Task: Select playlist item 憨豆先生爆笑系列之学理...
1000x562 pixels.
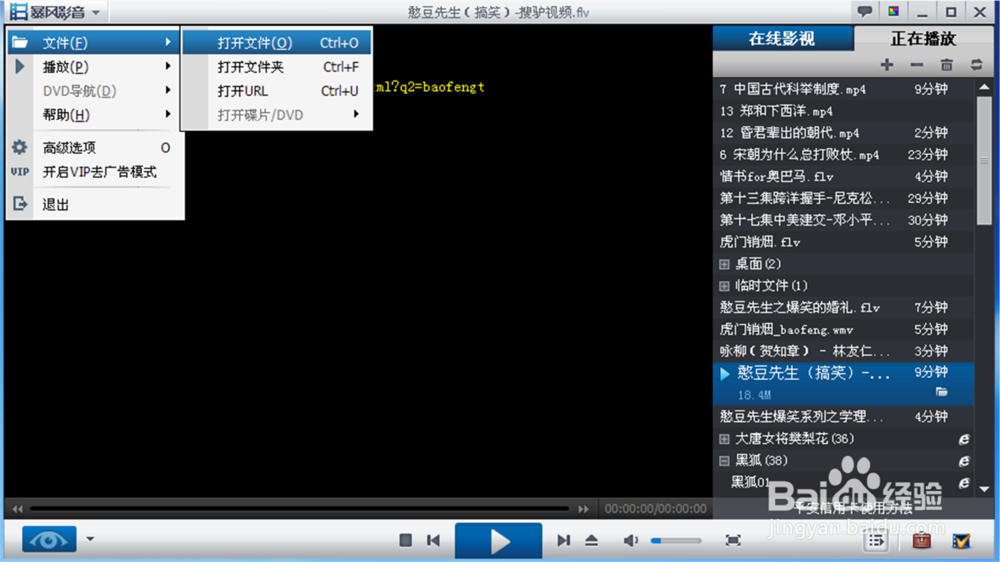Action: (x=844, y=417)
